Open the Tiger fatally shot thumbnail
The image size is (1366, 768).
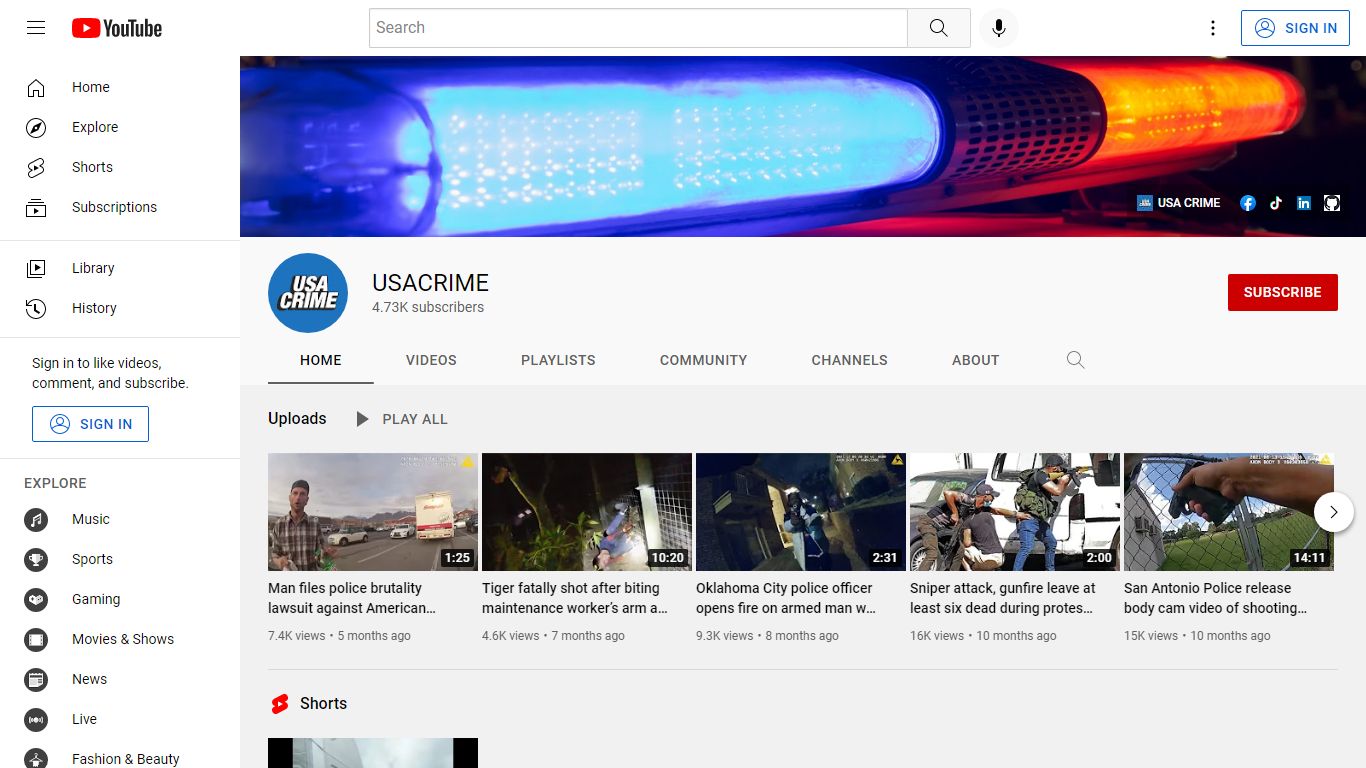click(587, 512)
